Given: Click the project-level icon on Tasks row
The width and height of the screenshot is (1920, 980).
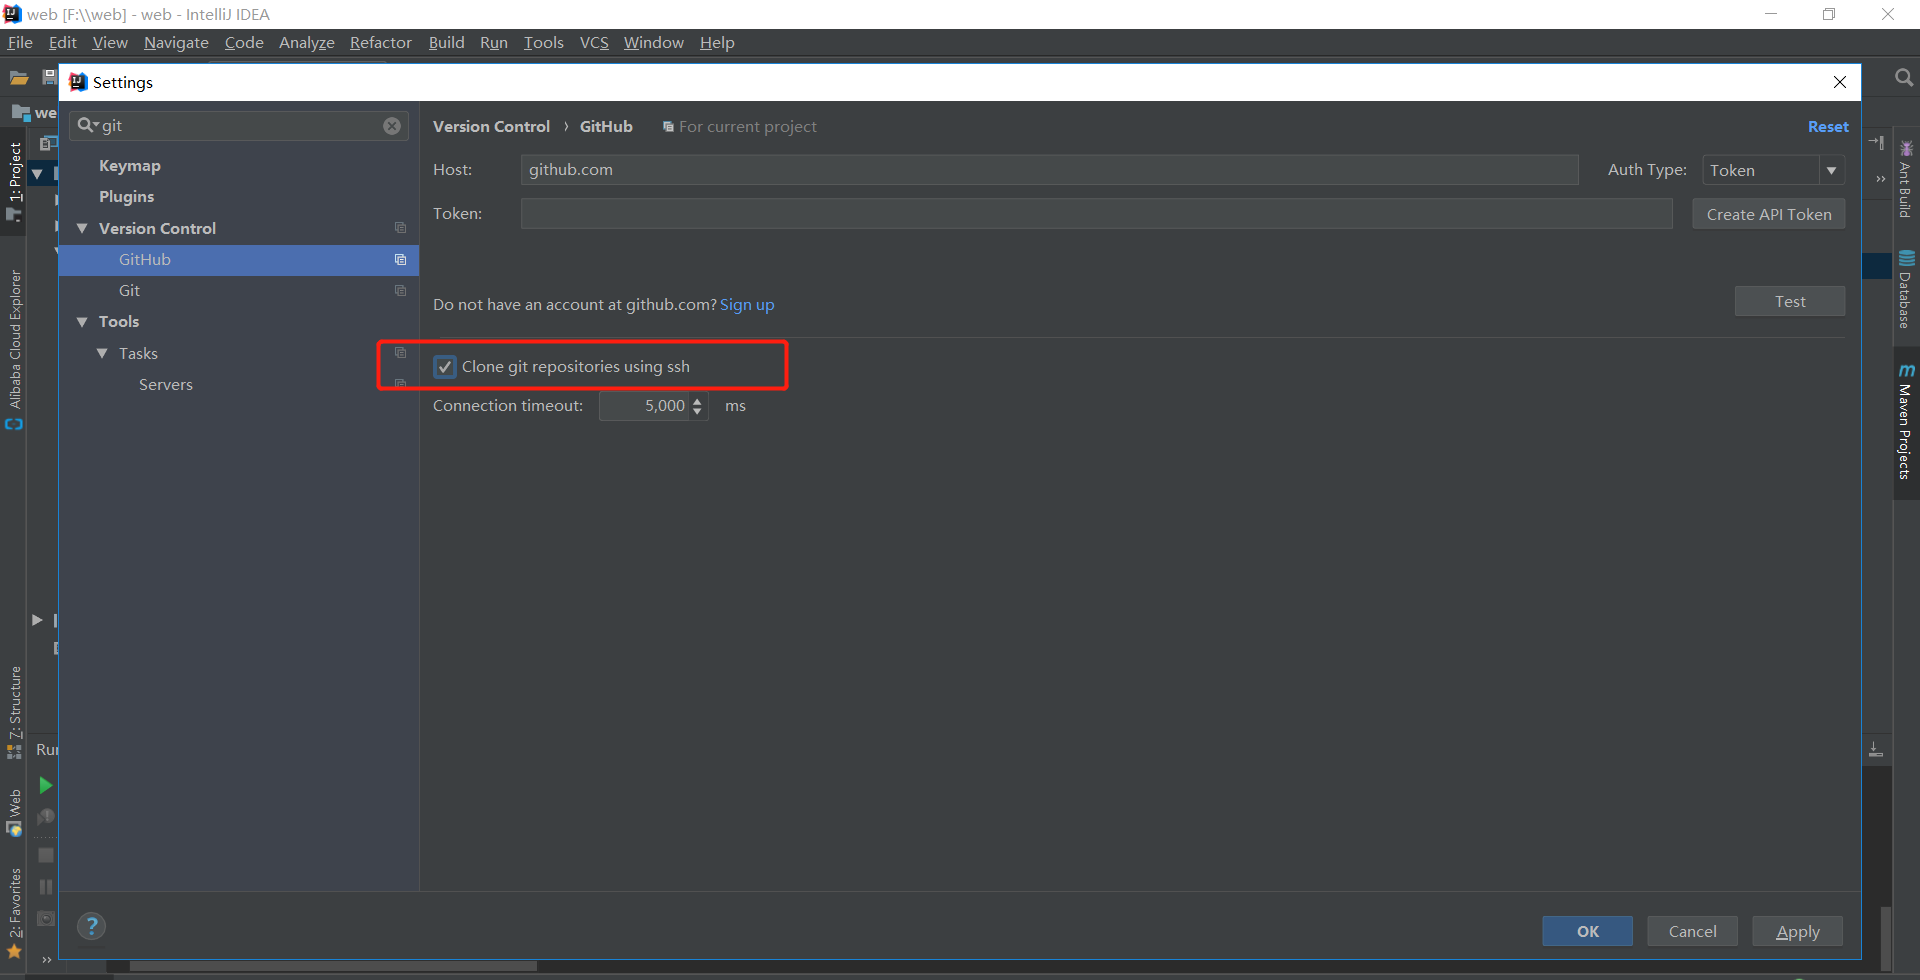Looking at the screenshot, I should click(400, 353).
